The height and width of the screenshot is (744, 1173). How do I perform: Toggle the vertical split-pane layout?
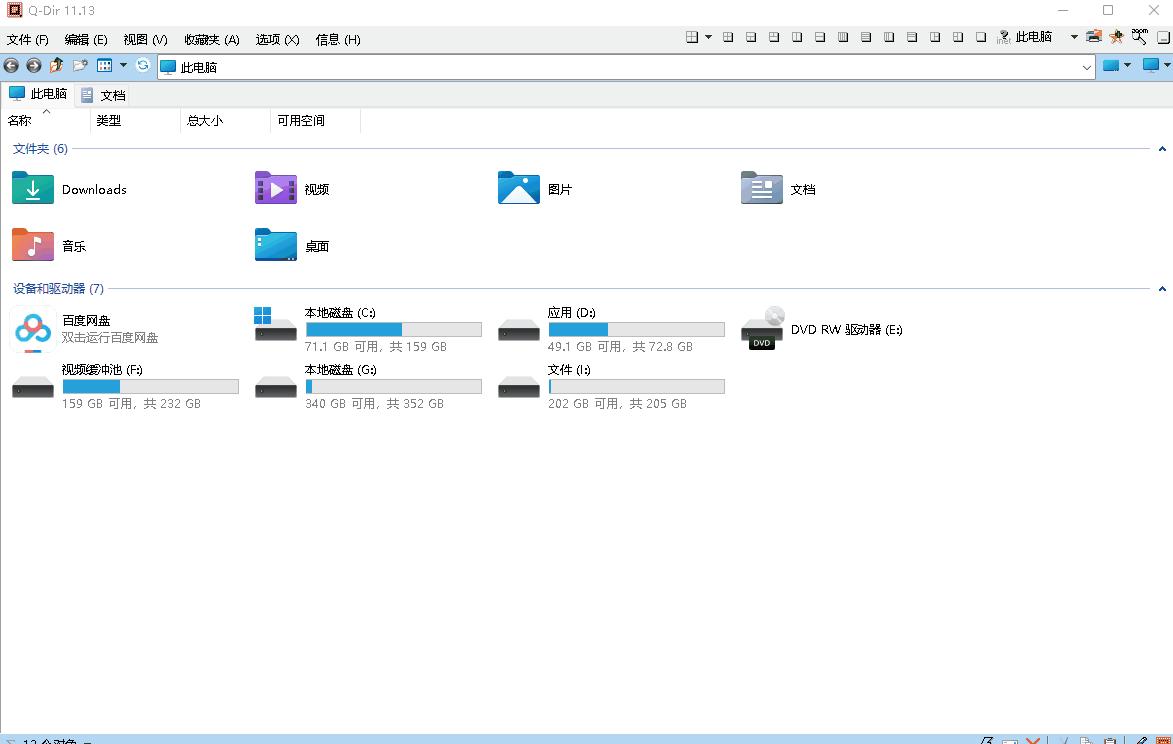tap(796, 36)
